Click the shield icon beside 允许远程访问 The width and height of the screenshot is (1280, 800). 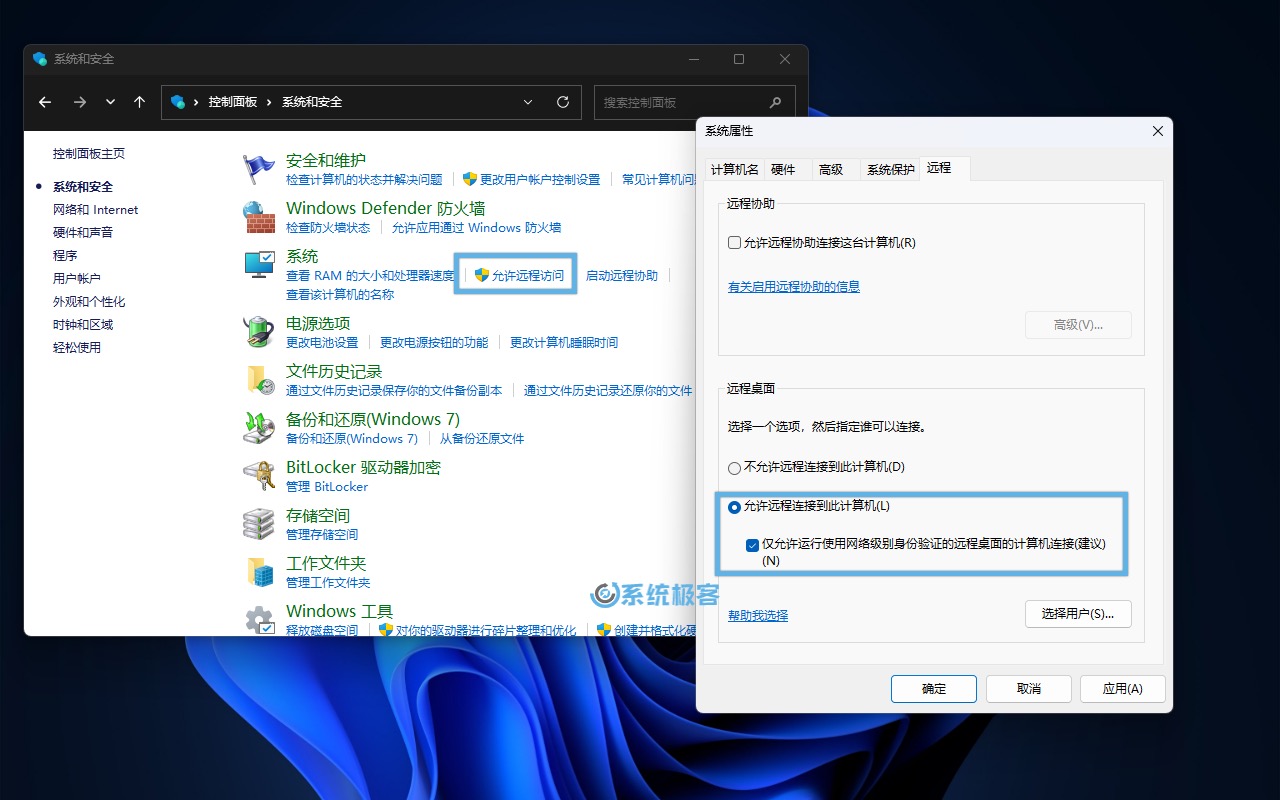(481, 275)
